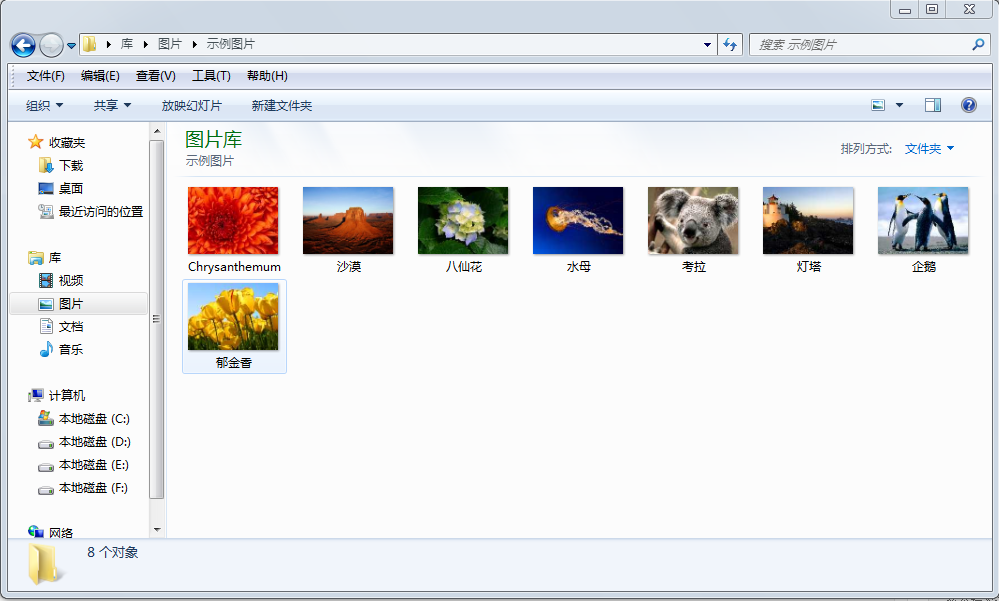Toggle the preview pane icon

tap(933, 105)
